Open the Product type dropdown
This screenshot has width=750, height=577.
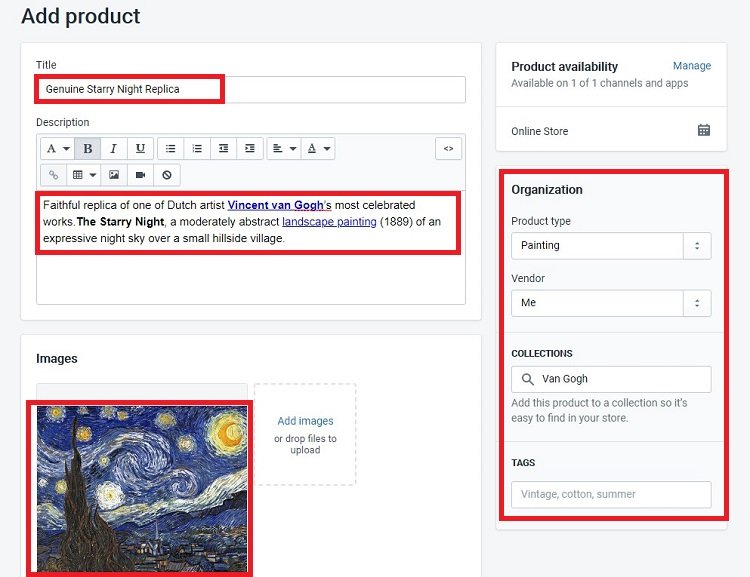(x=611, y=245)
